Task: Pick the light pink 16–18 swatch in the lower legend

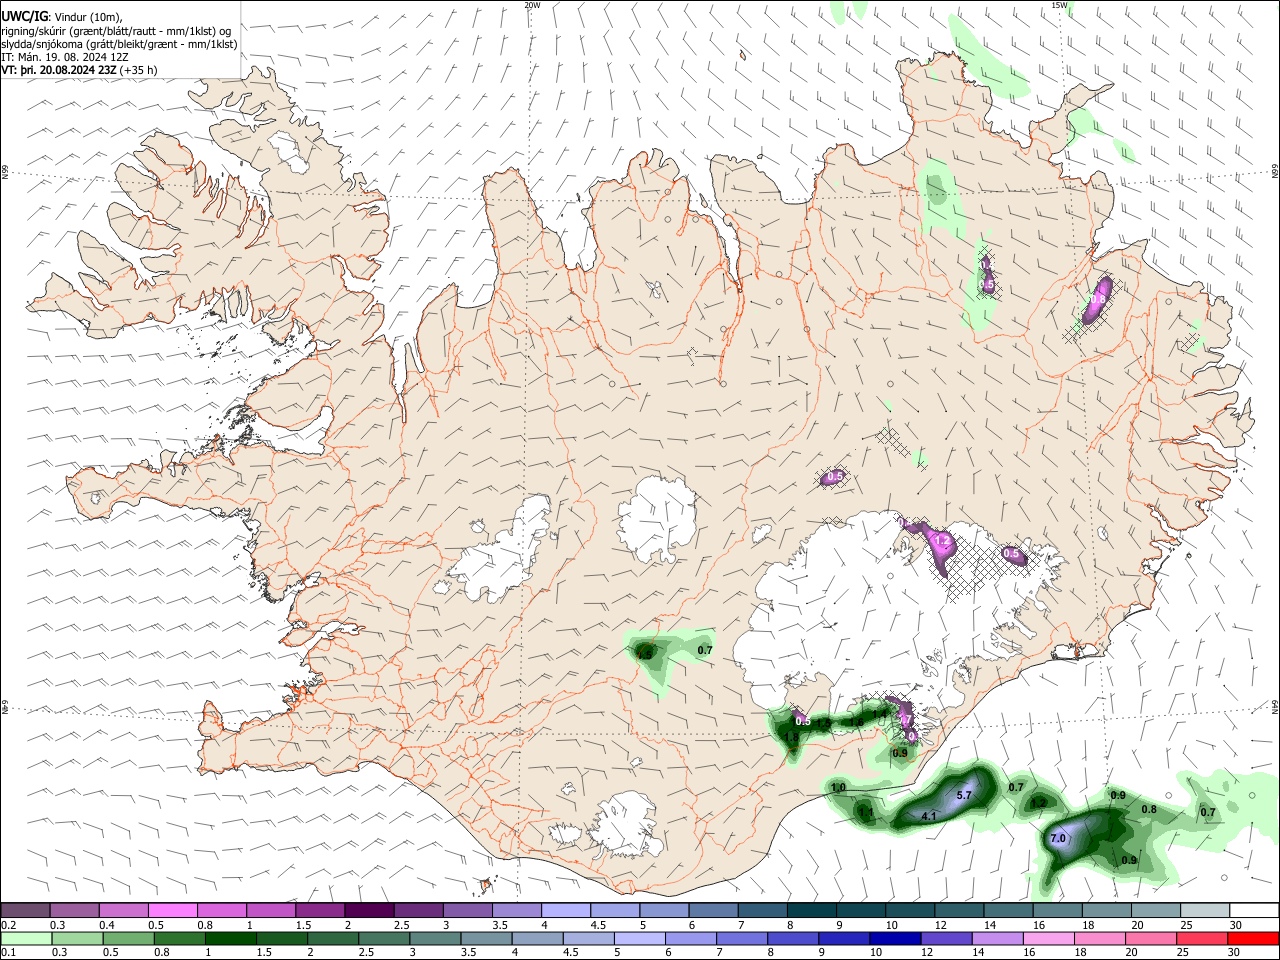Action: tap(1049, 938)
